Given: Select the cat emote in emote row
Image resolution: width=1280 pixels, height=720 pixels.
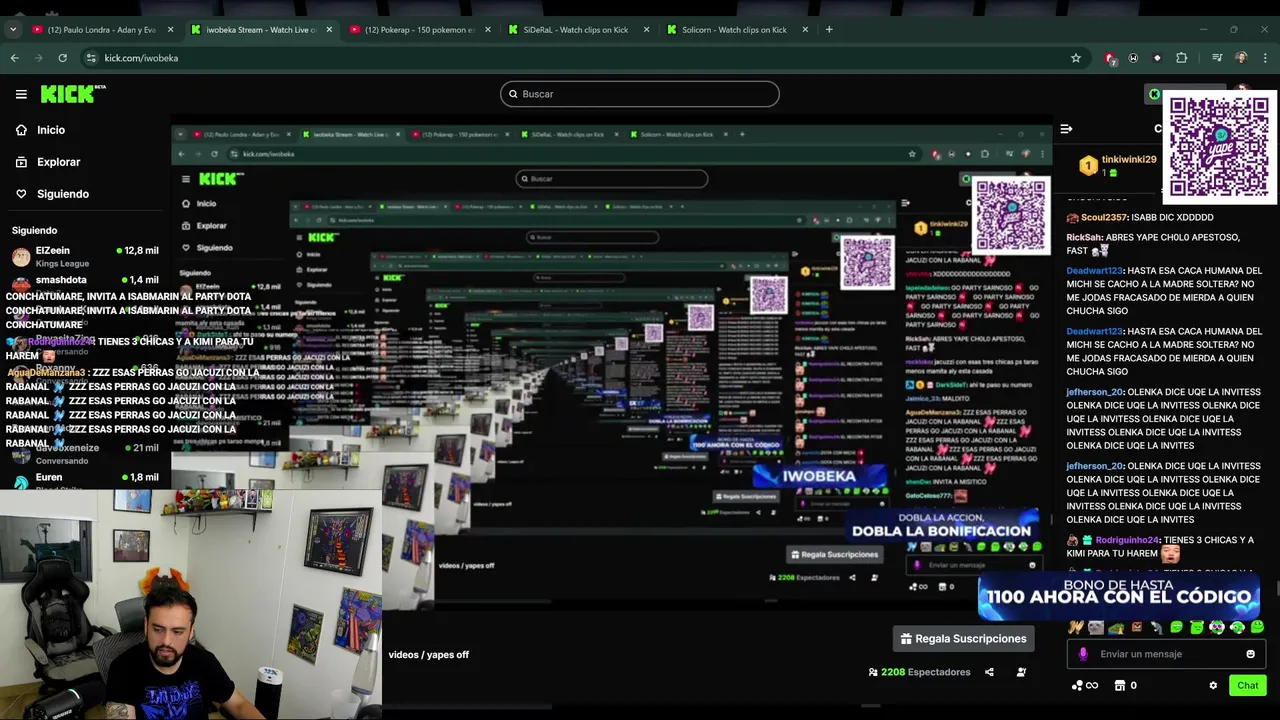Looking at the screenshot, I should (1096, 628).
